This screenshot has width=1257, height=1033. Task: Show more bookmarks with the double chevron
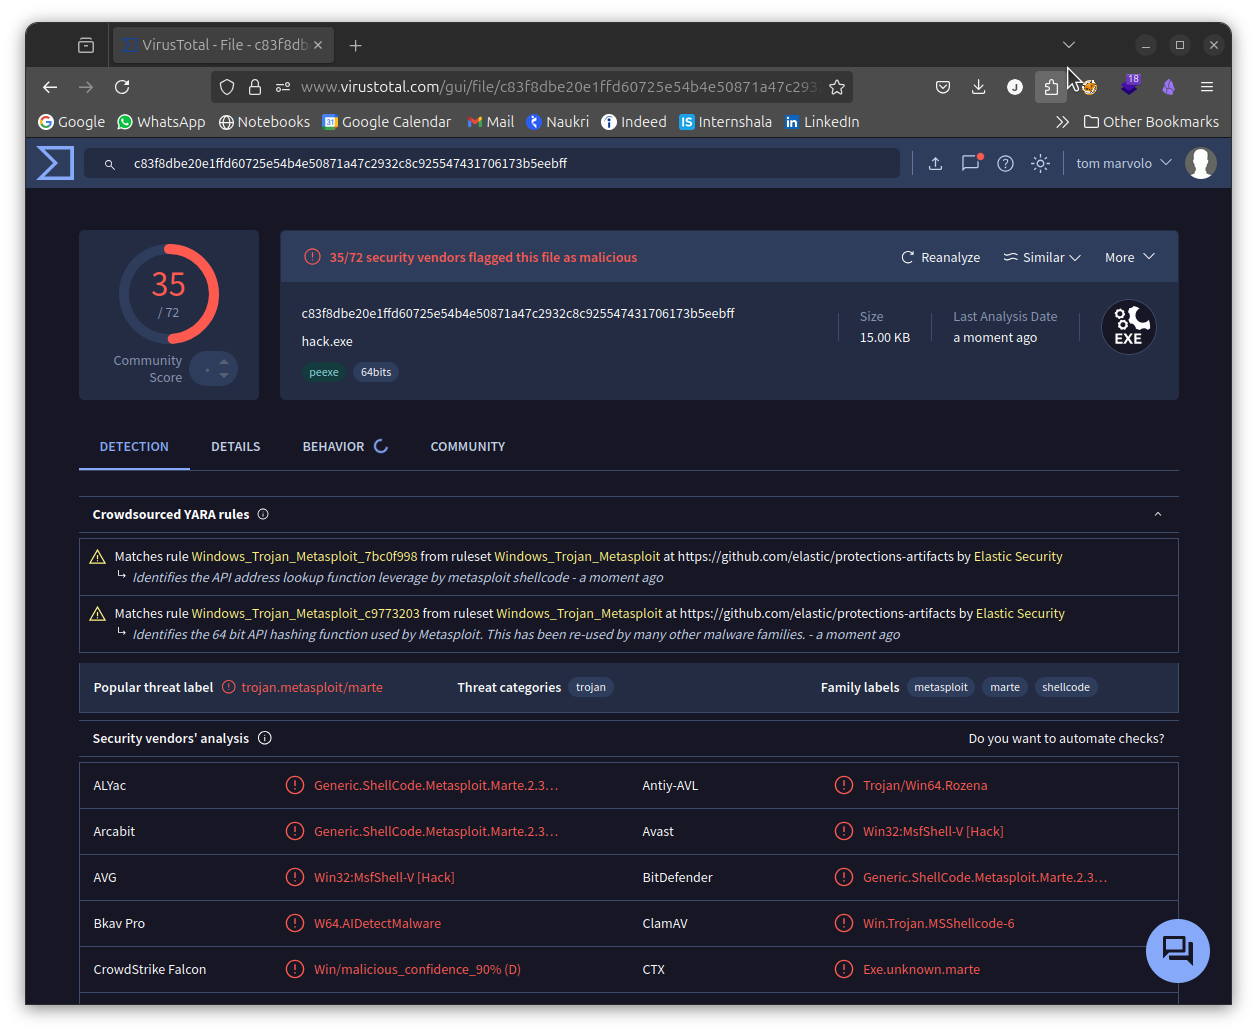[x=1062, y=122]
